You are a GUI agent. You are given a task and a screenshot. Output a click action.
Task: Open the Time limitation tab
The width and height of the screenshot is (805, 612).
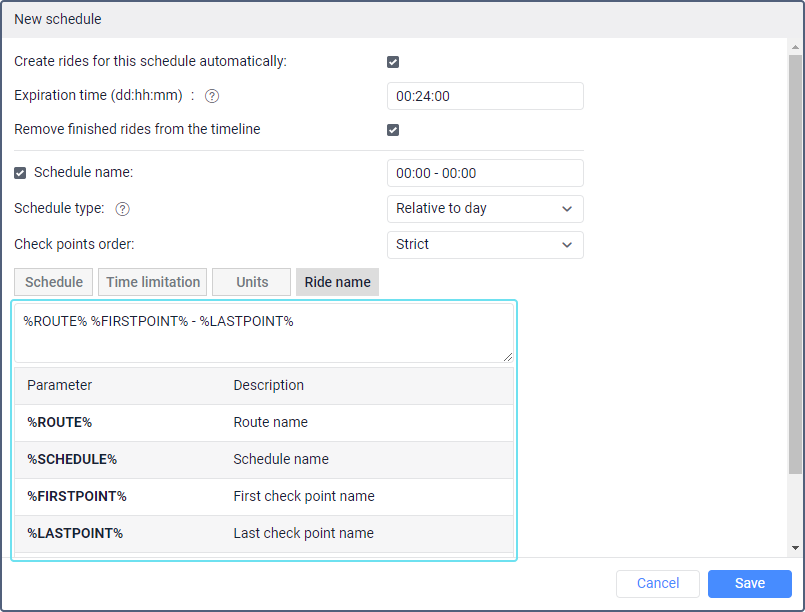click(x=153, y=282)
